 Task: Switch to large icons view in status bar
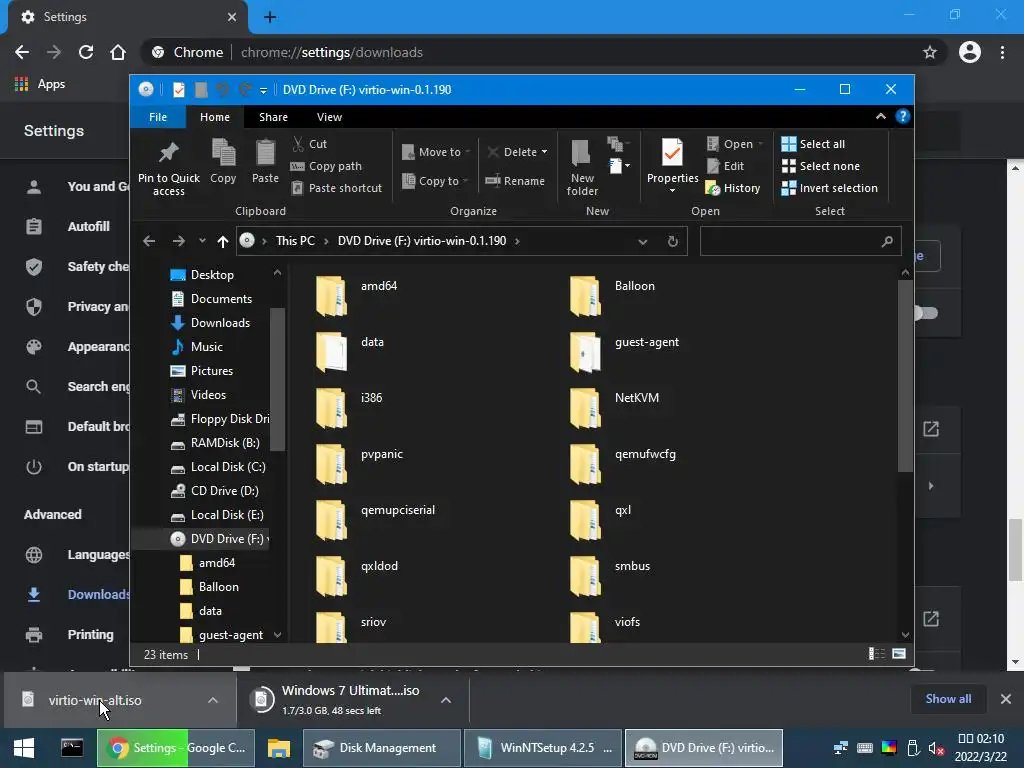pos(899,654)
